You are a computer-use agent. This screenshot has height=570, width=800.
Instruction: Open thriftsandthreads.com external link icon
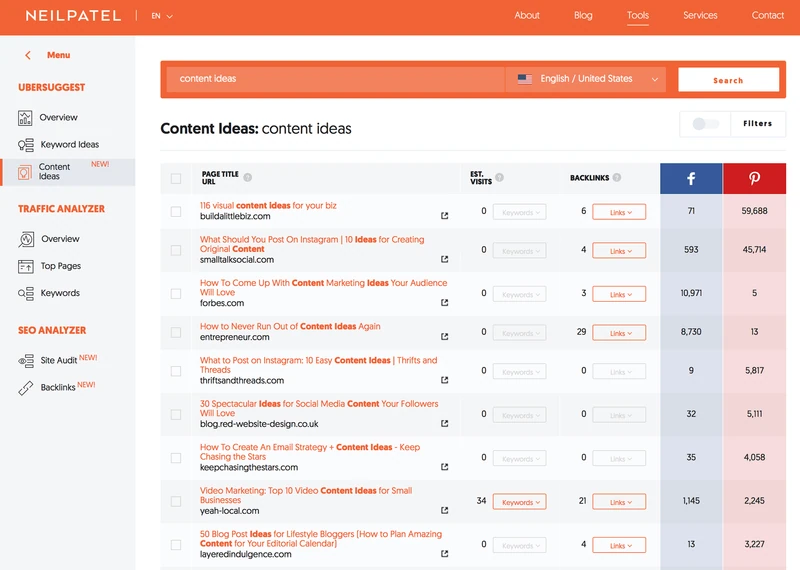pos(444,380)
